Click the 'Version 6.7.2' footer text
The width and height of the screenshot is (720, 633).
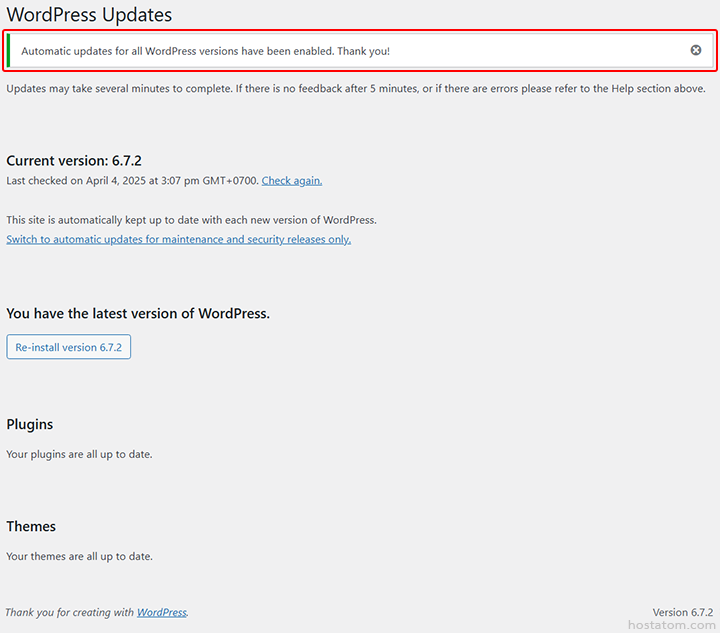click(x=682, y=612)
